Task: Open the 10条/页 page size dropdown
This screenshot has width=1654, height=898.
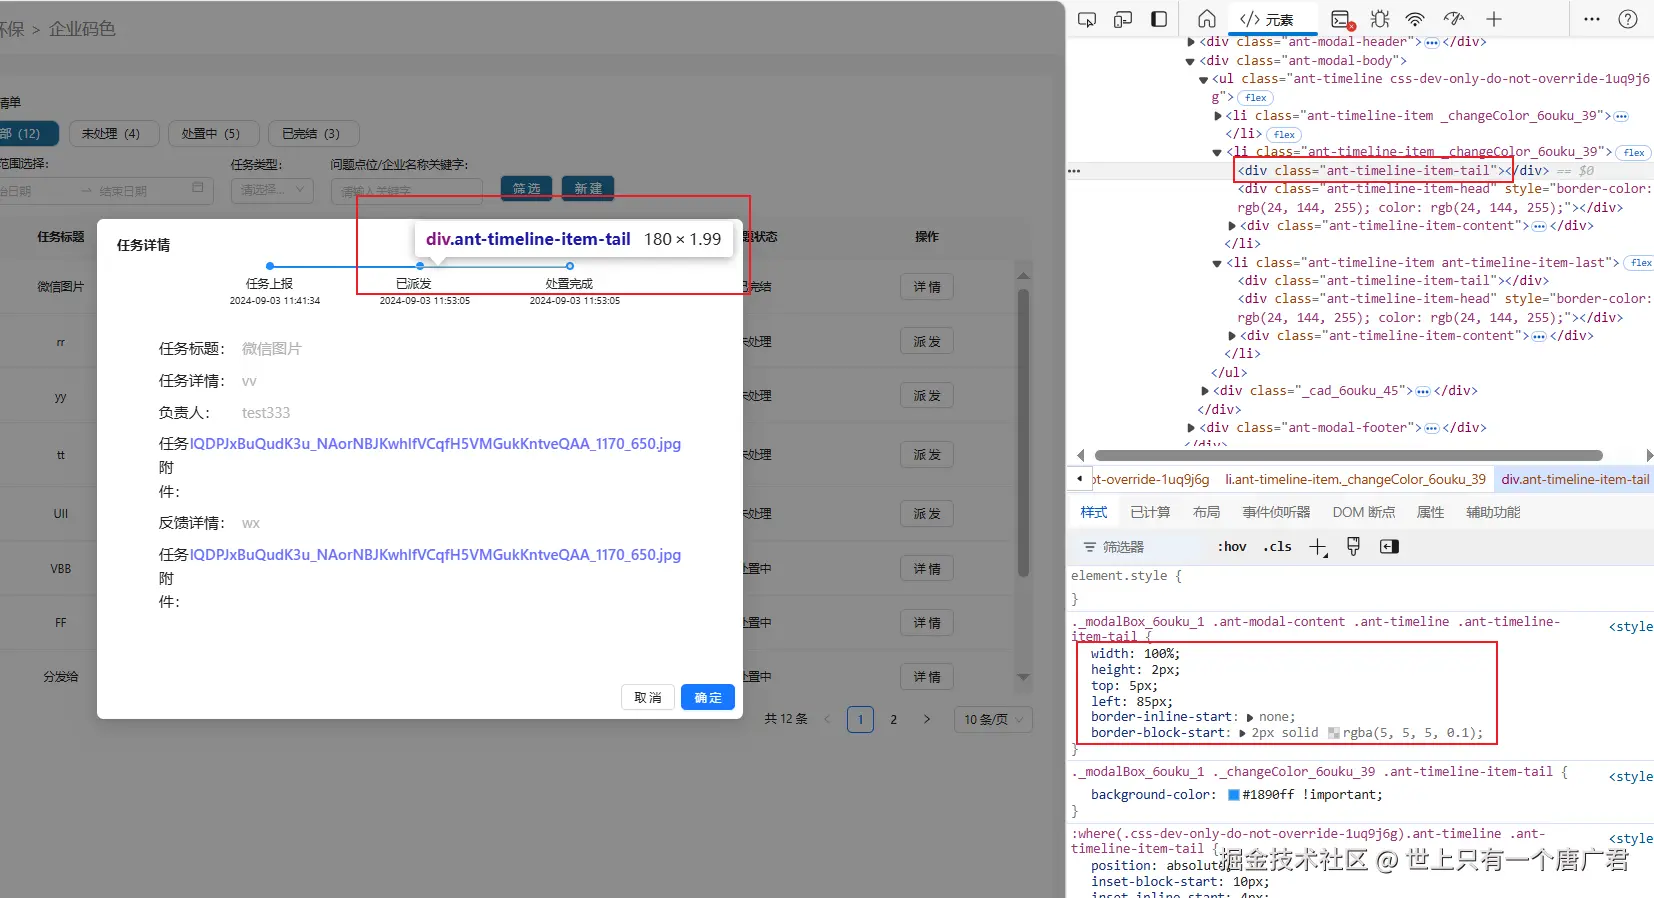Action: coord(993,719)
